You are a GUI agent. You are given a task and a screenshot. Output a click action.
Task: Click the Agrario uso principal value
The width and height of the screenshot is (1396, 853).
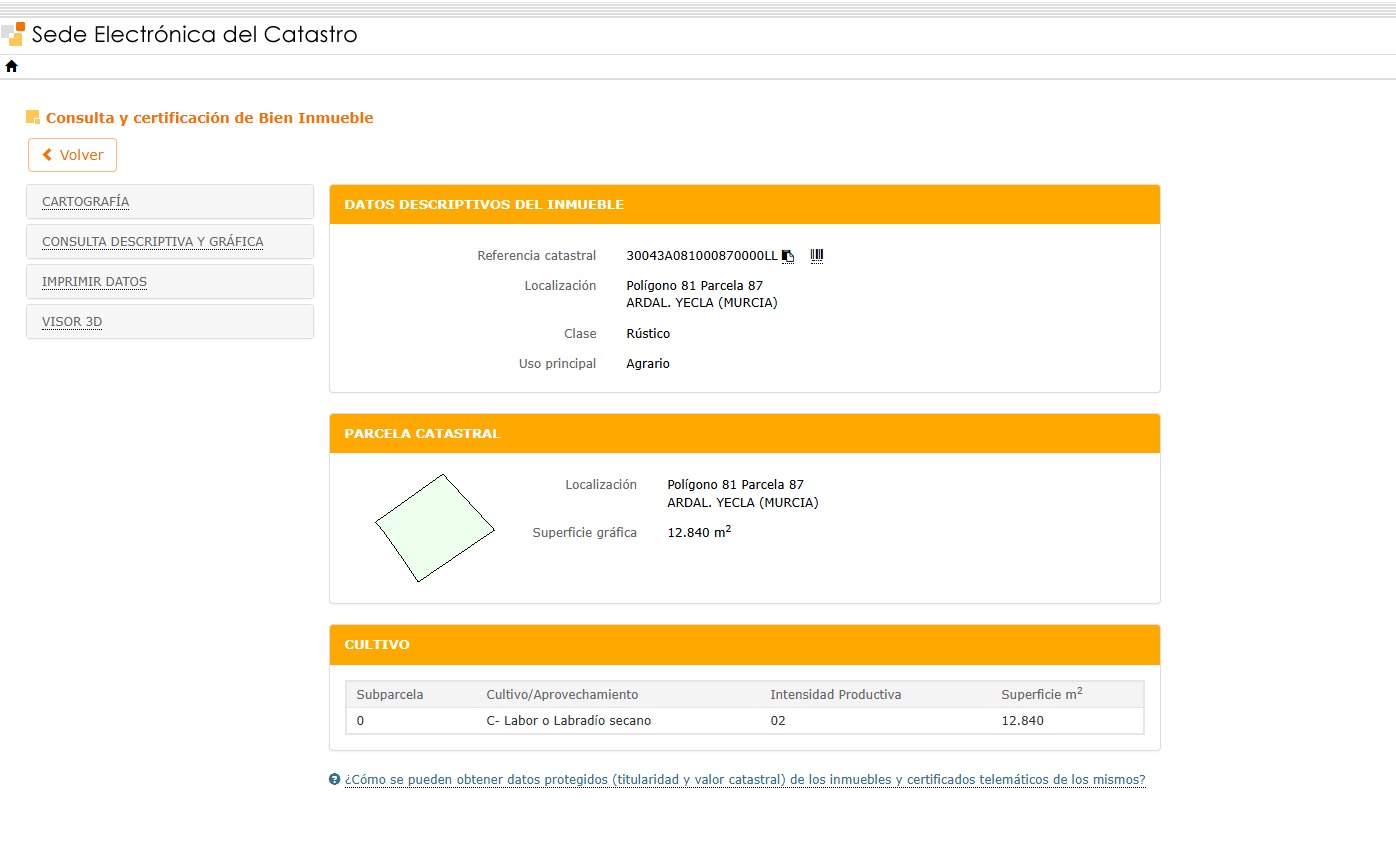(x=648, y=364)
